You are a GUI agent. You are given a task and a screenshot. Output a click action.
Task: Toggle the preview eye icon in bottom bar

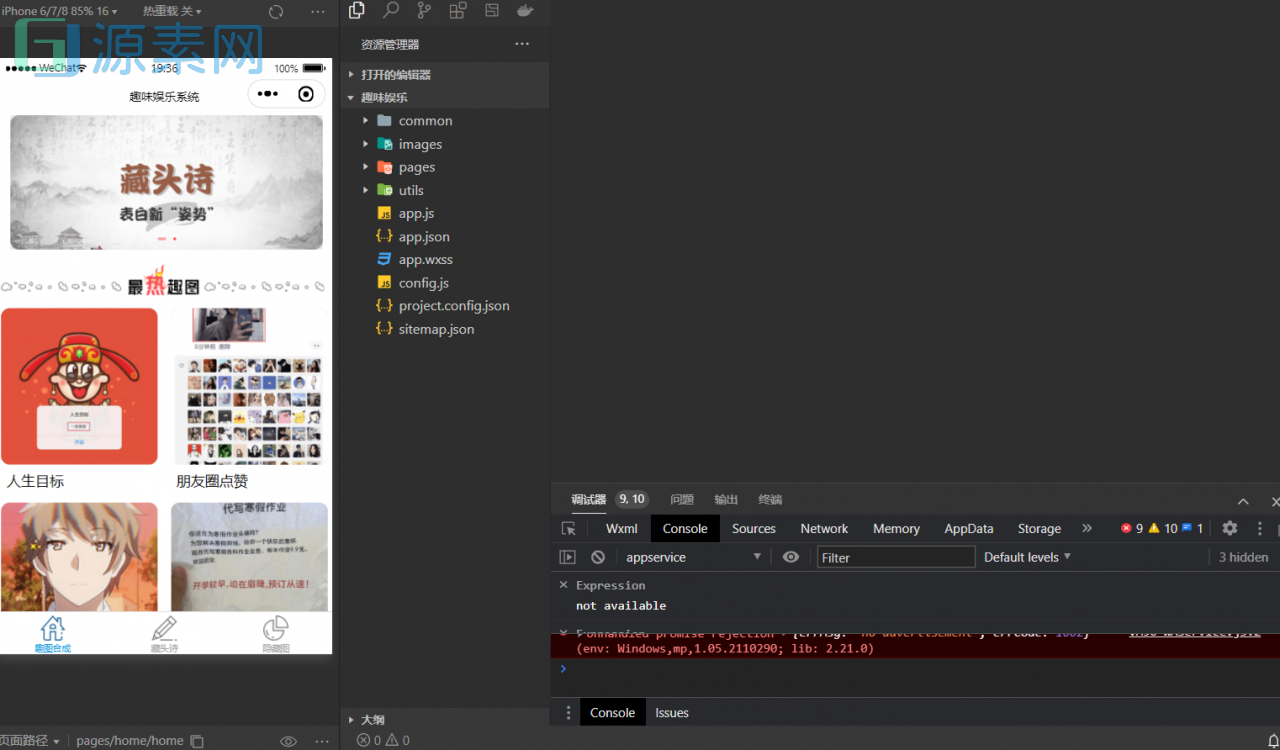tap(288, 741)
